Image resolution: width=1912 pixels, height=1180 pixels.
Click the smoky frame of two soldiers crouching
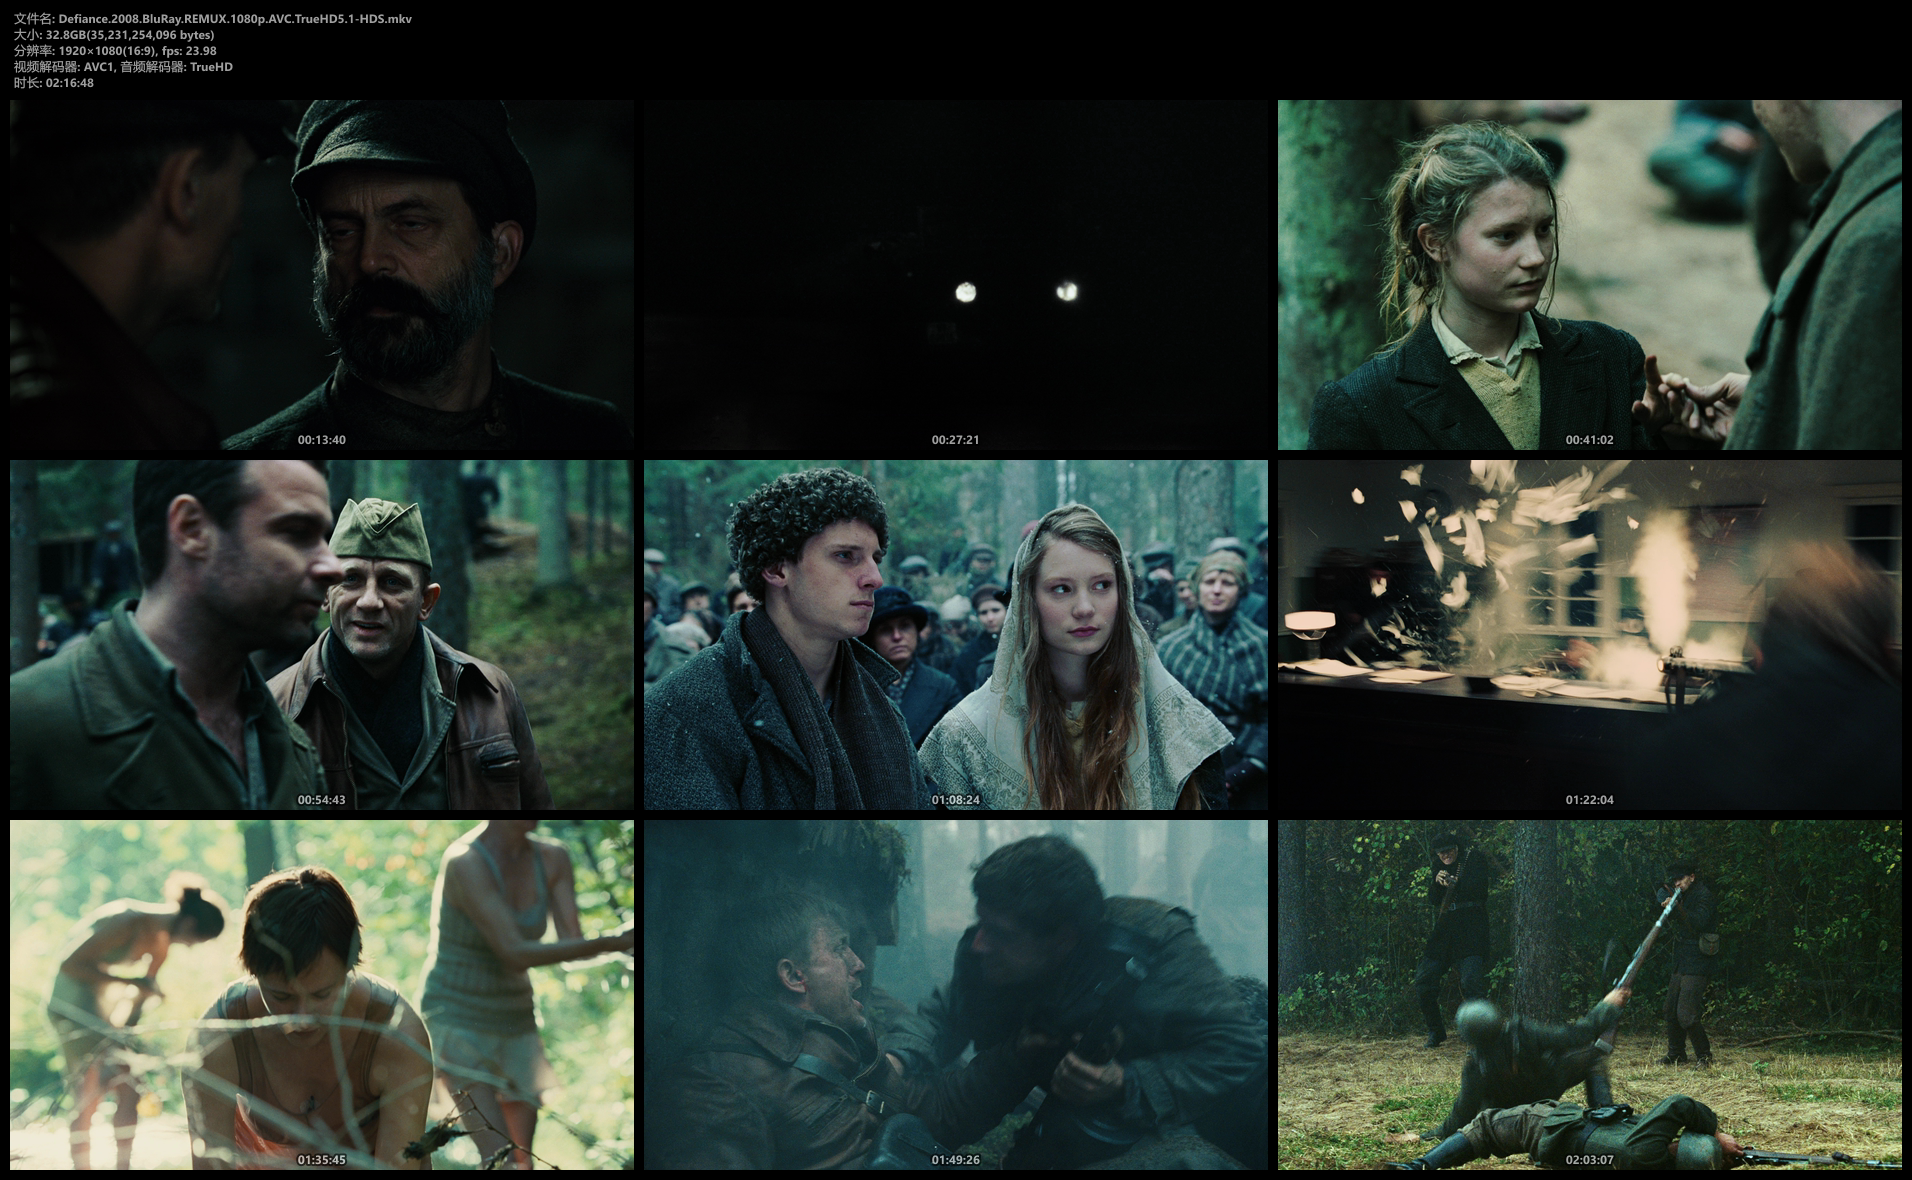pyautogui.click(x=955, y=994)
